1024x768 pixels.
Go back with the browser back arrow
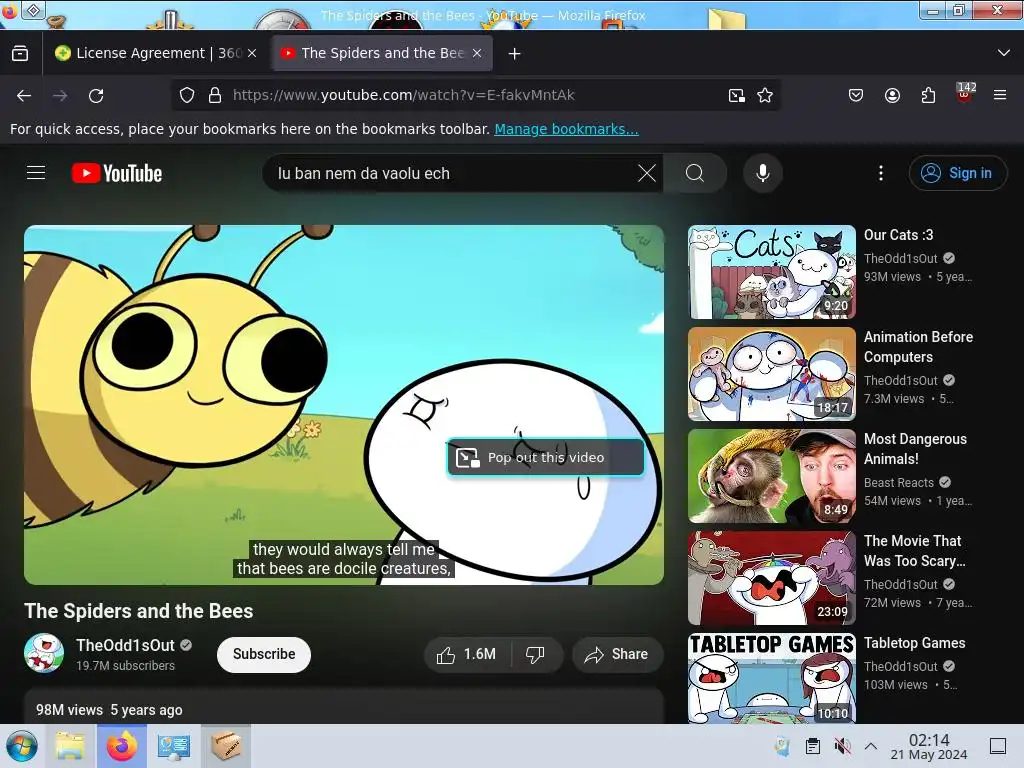pos(24,96)
